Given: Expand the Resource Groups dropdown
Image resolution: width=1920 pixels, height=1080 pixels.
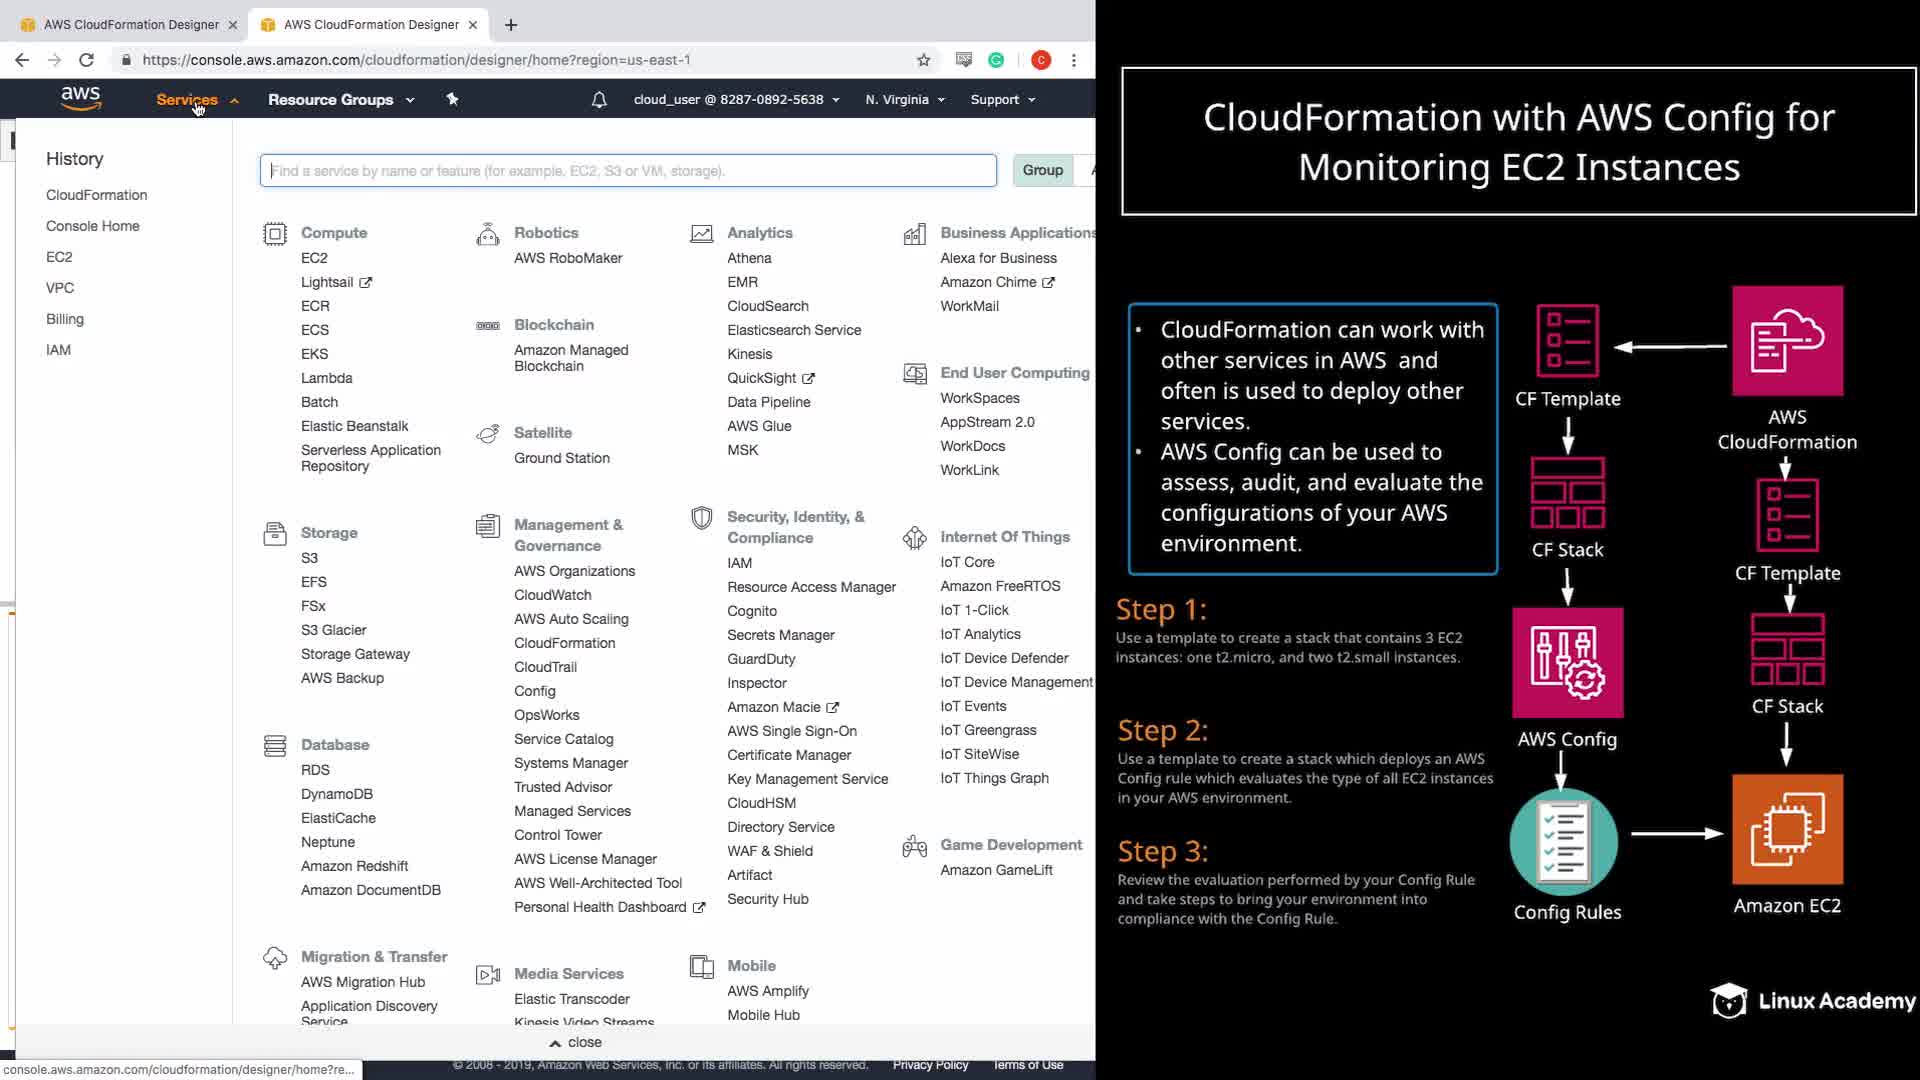Looking at the screenshot, I should 340,99.
